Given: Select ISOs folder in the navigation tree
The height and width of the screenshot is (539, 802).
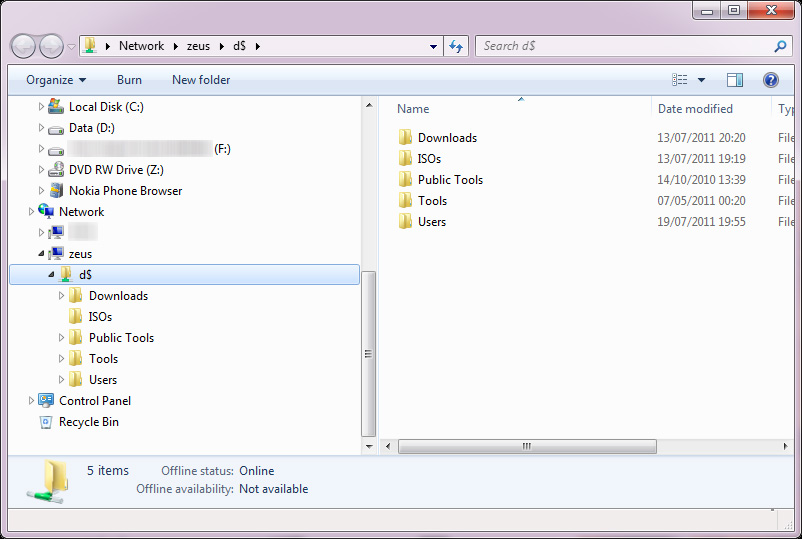Looking at the screenshot, I should tap(100, 317).
